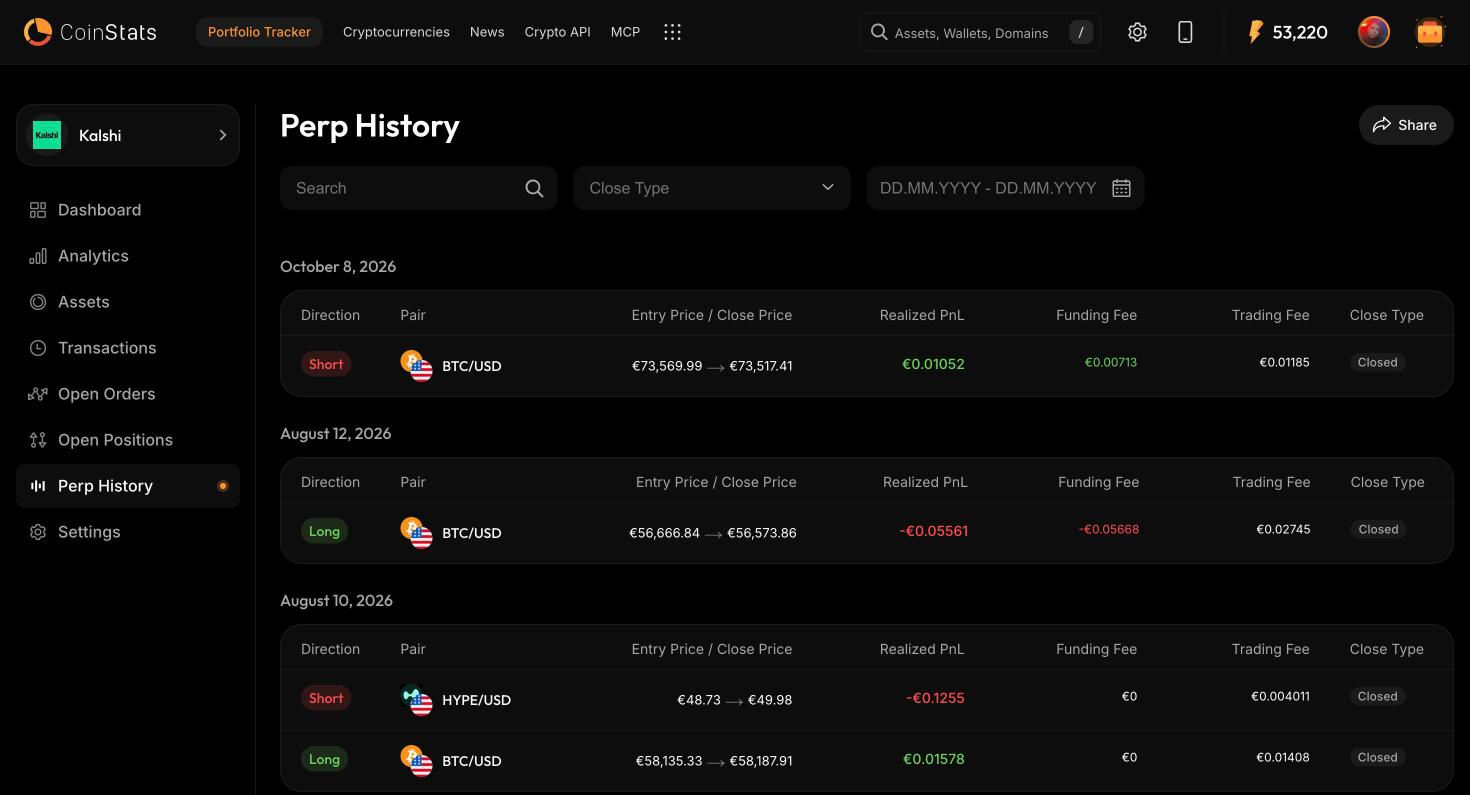Click realized PnL value -€0.05561
Viewport: 1470px width, 795px height.
point(933,531)
